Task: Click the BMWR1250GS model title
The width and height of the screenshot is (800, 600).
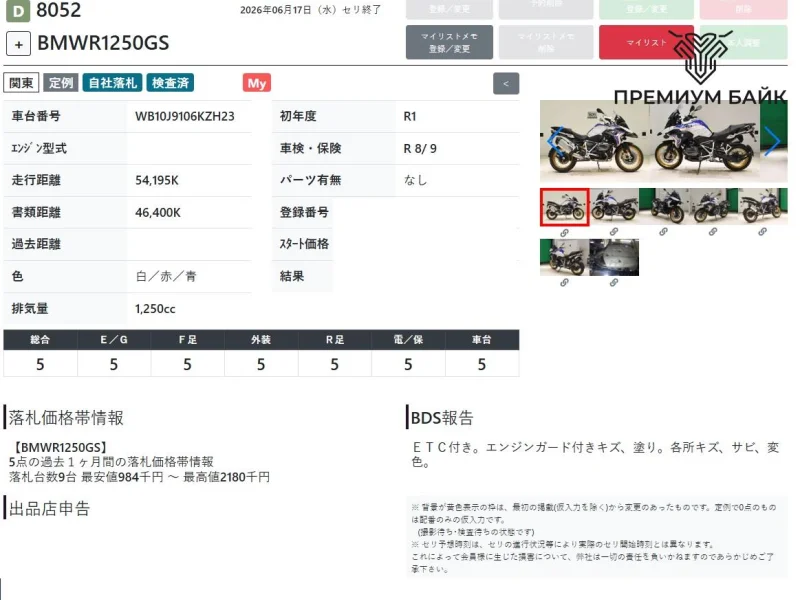Action: [x=103, y=43]
